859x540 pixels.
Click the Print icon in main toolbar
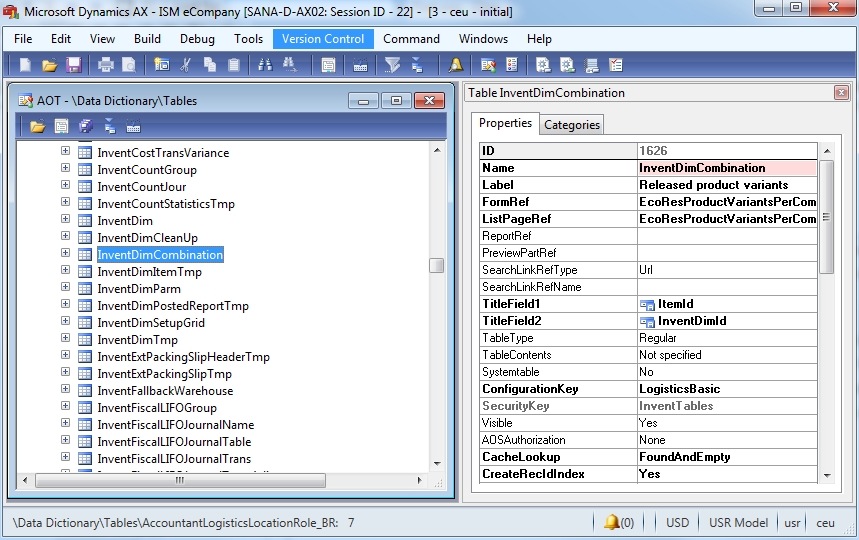pos(105,66)
